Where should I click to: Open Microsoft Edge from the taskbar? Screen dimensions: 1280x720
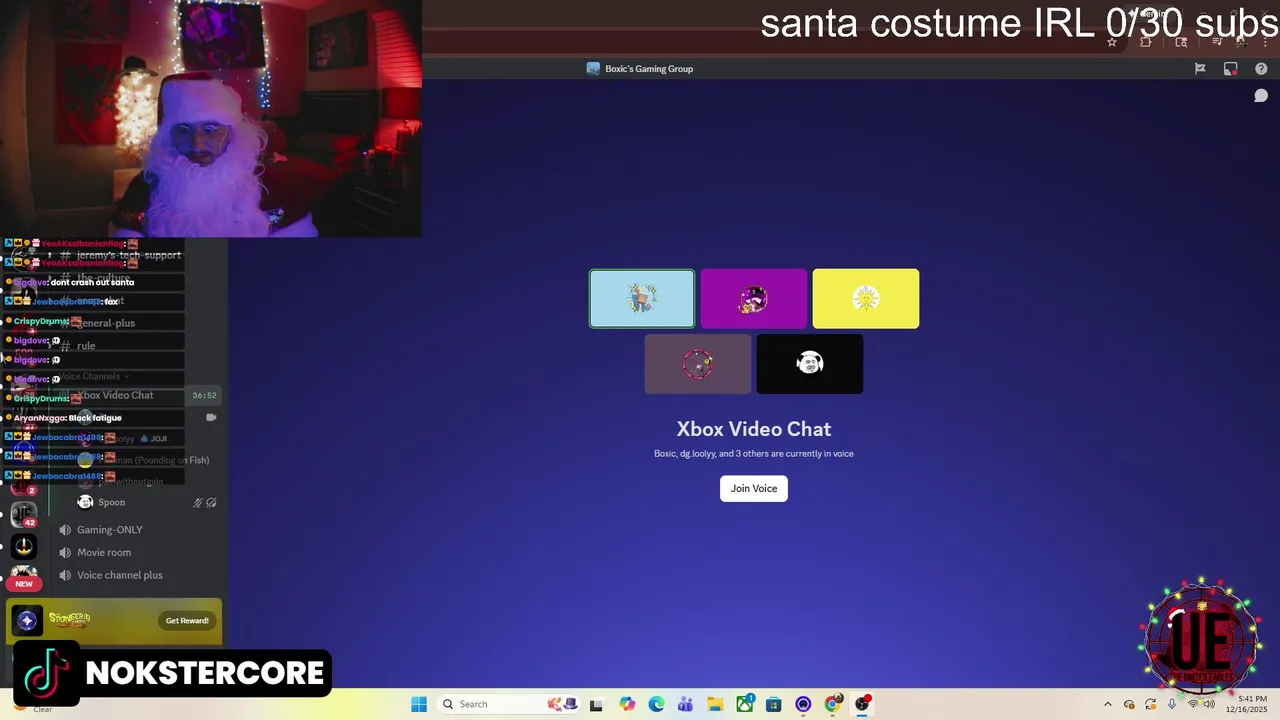pos(656,704)
